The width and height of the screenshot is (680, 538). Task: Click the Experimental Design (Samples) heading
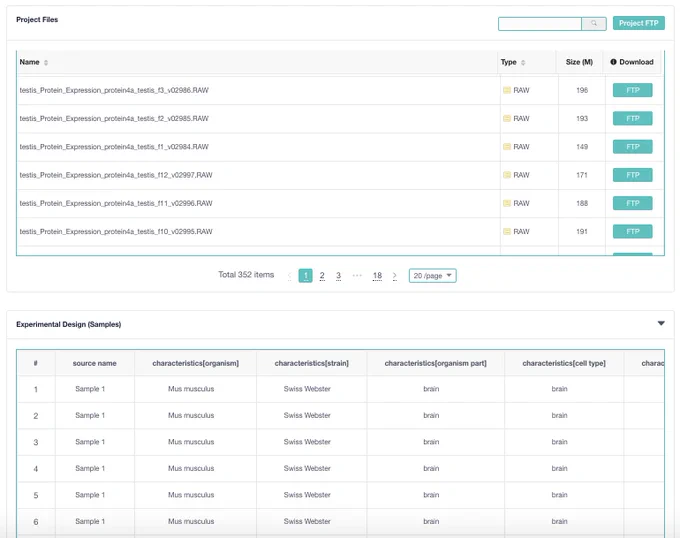pos(69,324)
